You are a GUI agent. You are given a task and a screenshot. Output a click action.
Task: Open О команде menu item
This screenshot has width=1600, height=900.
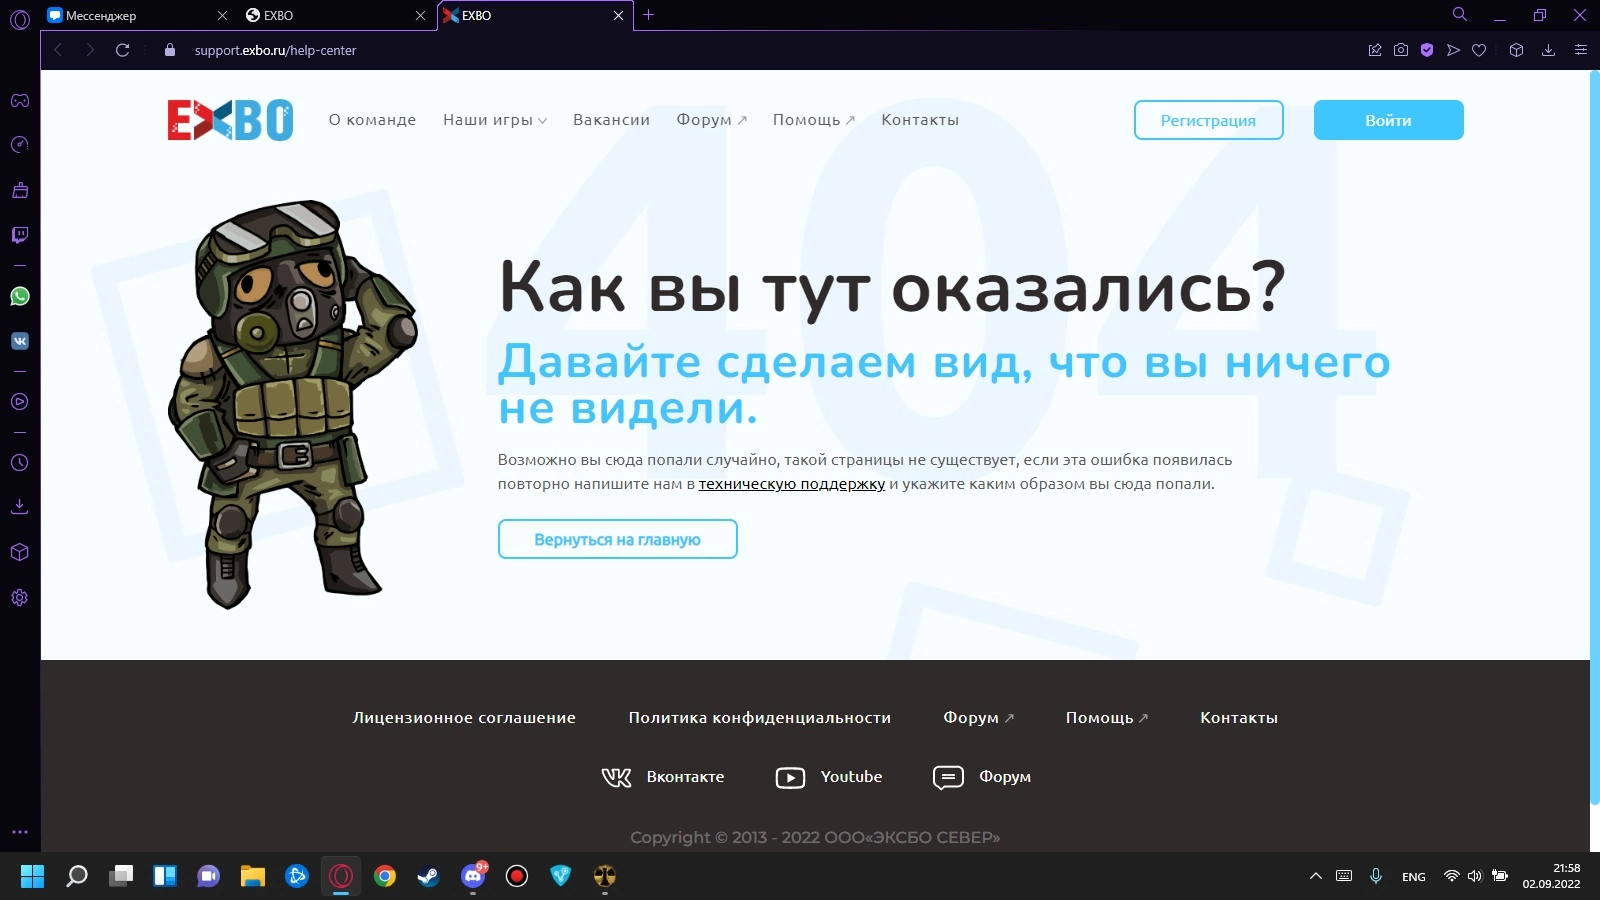pos(372,120)
